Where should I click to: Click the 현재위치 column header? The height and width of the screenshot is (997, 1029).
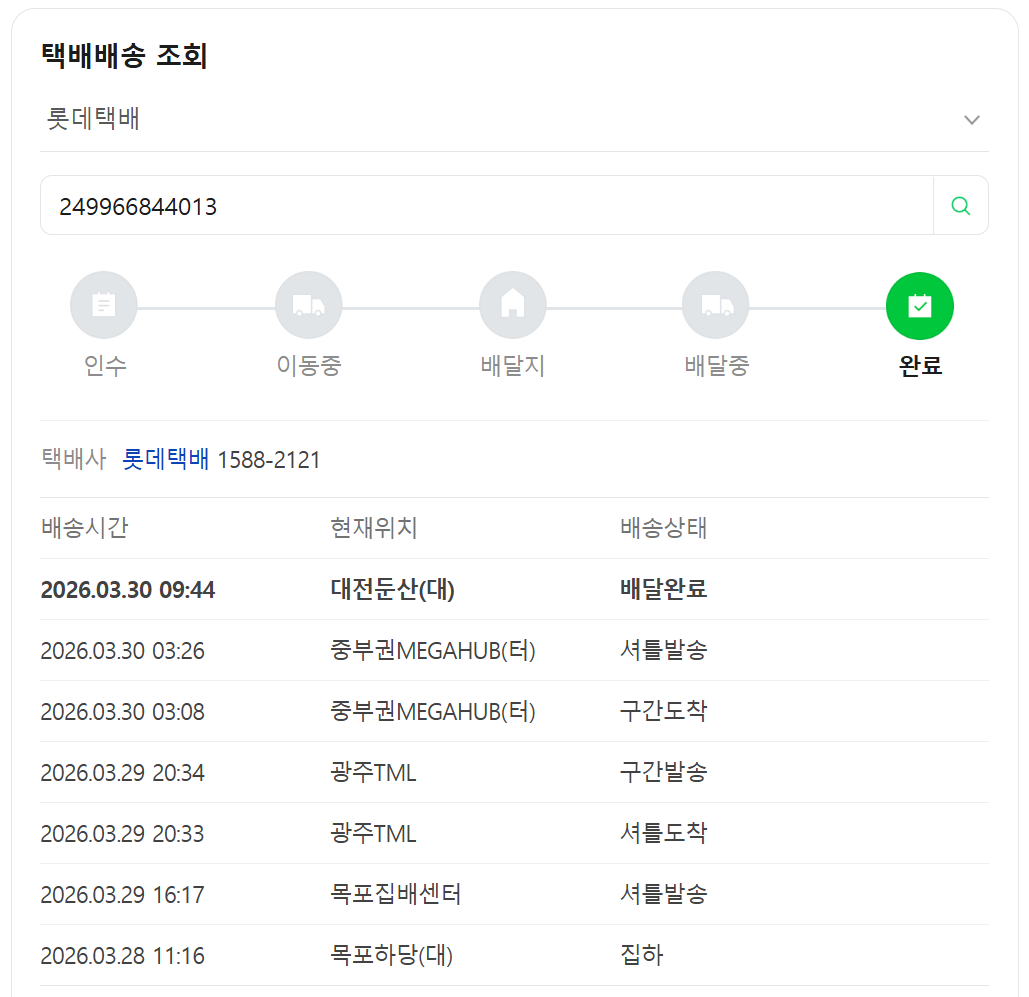pyautogui.click(x=373, y=528)
